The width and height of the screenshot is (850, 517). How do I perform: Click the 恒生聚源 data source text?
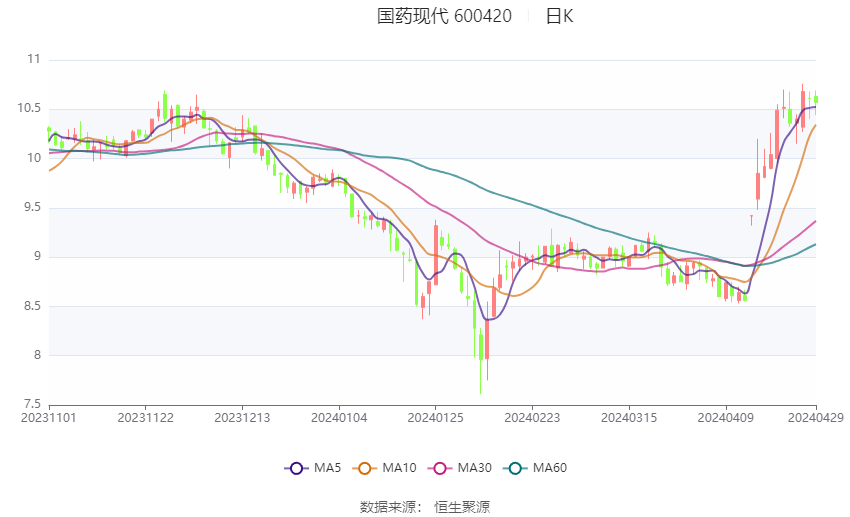462,507
